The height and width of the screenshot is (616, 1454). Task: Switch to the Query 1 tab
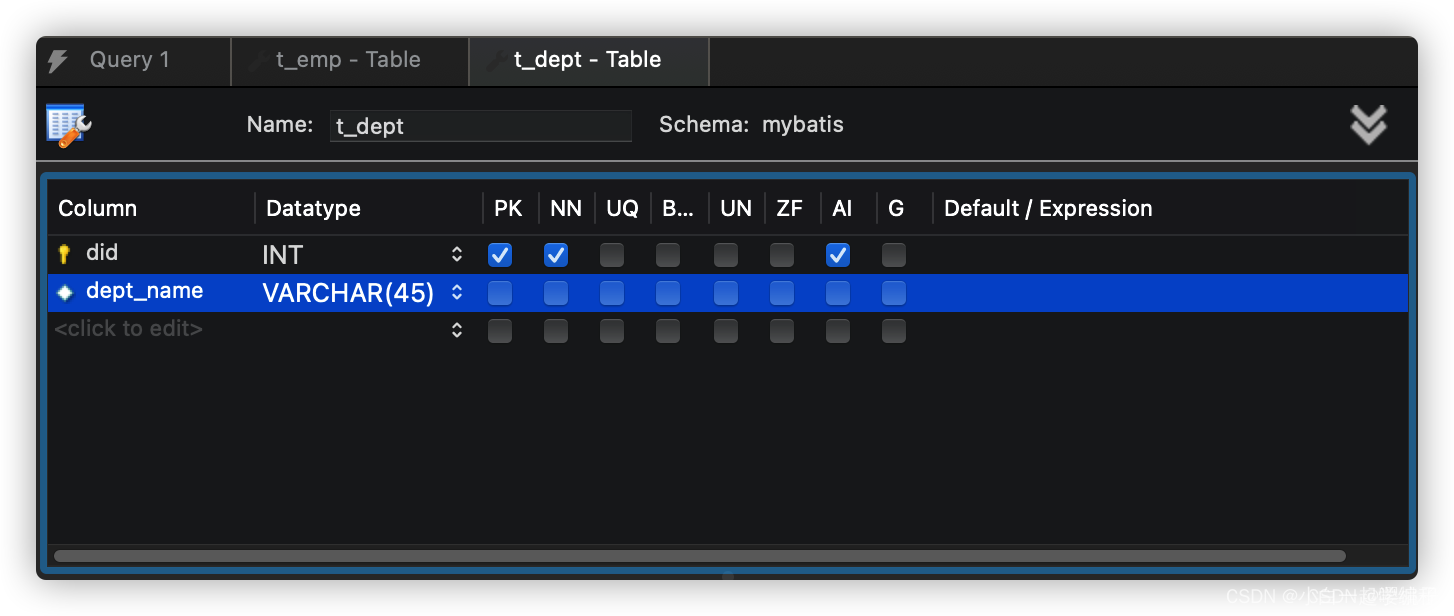(x=130, y=60)
